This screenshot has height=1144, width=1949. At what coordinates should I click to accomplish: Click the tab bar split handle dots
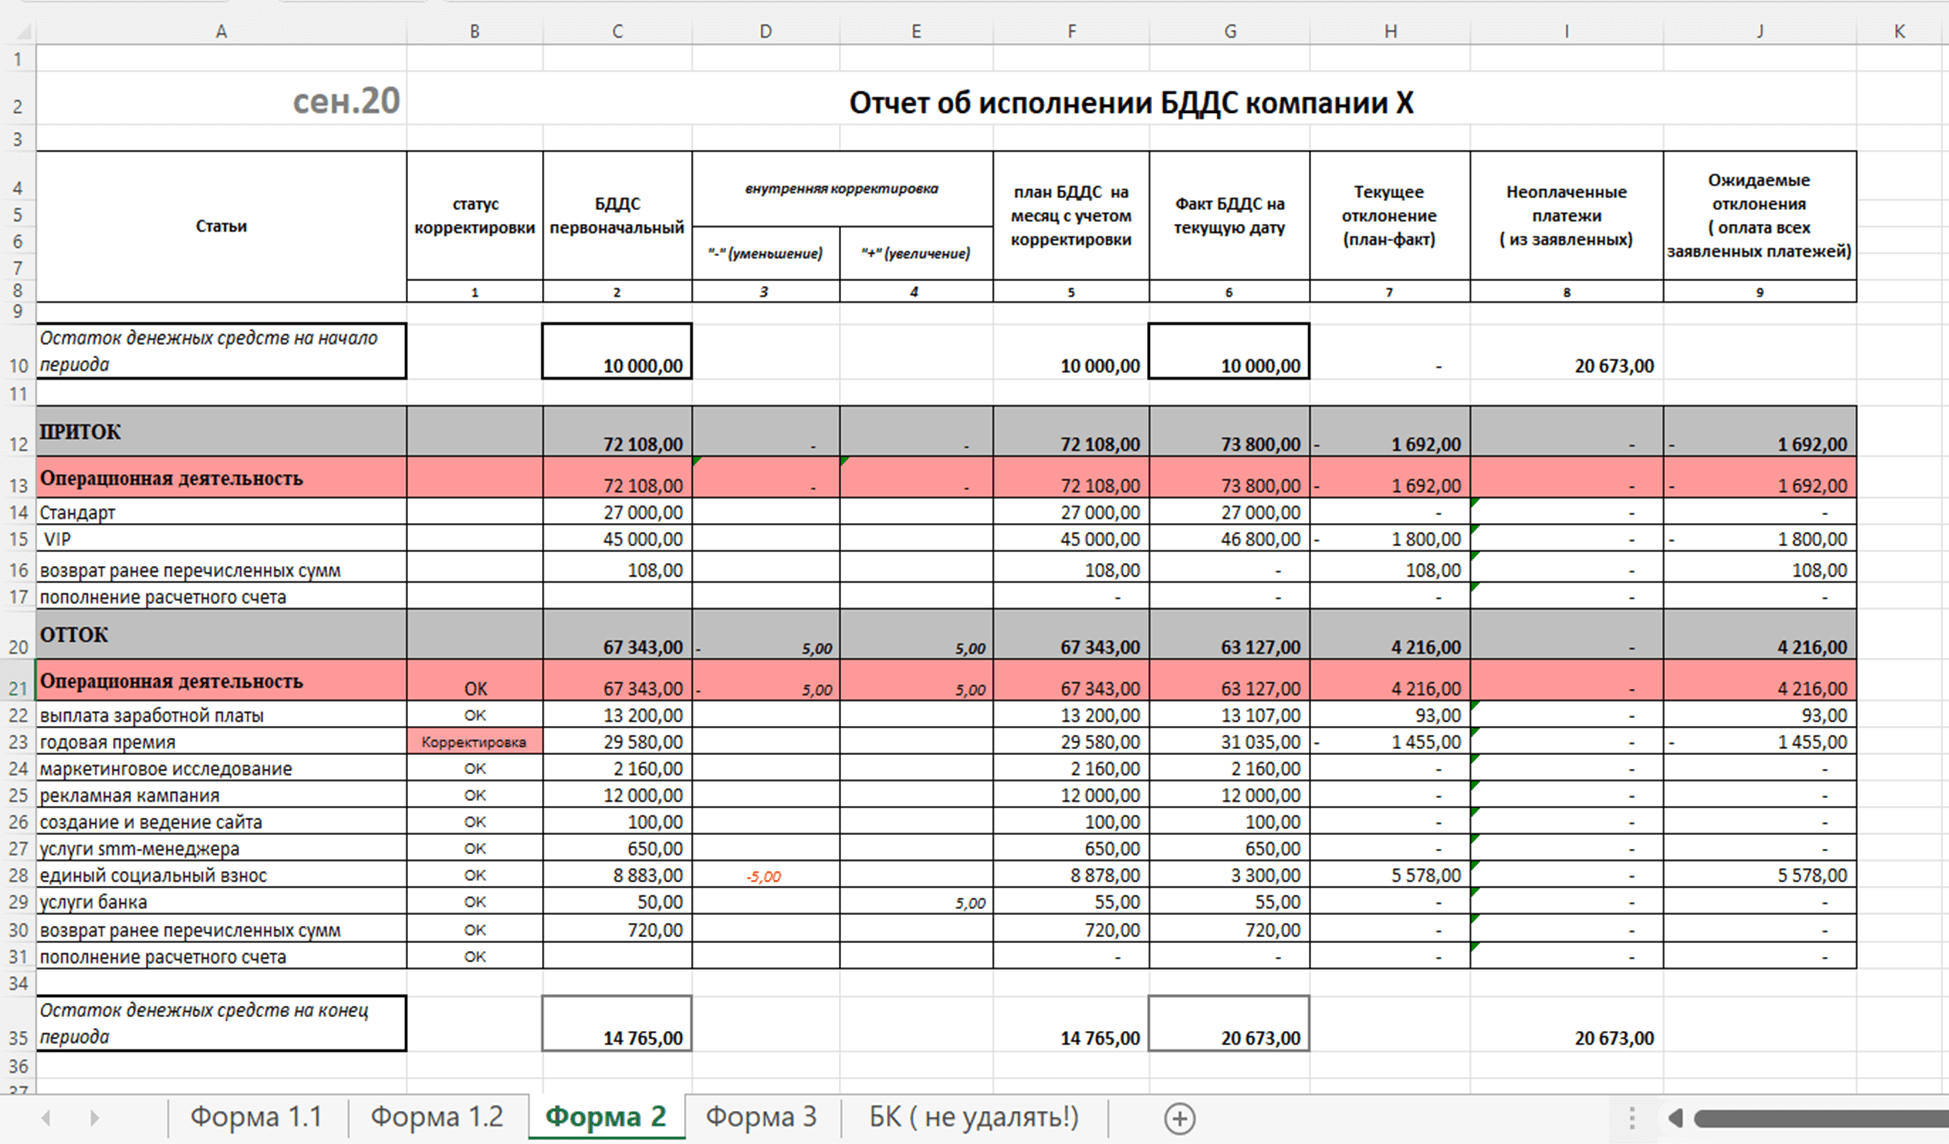point(1631,1118)
